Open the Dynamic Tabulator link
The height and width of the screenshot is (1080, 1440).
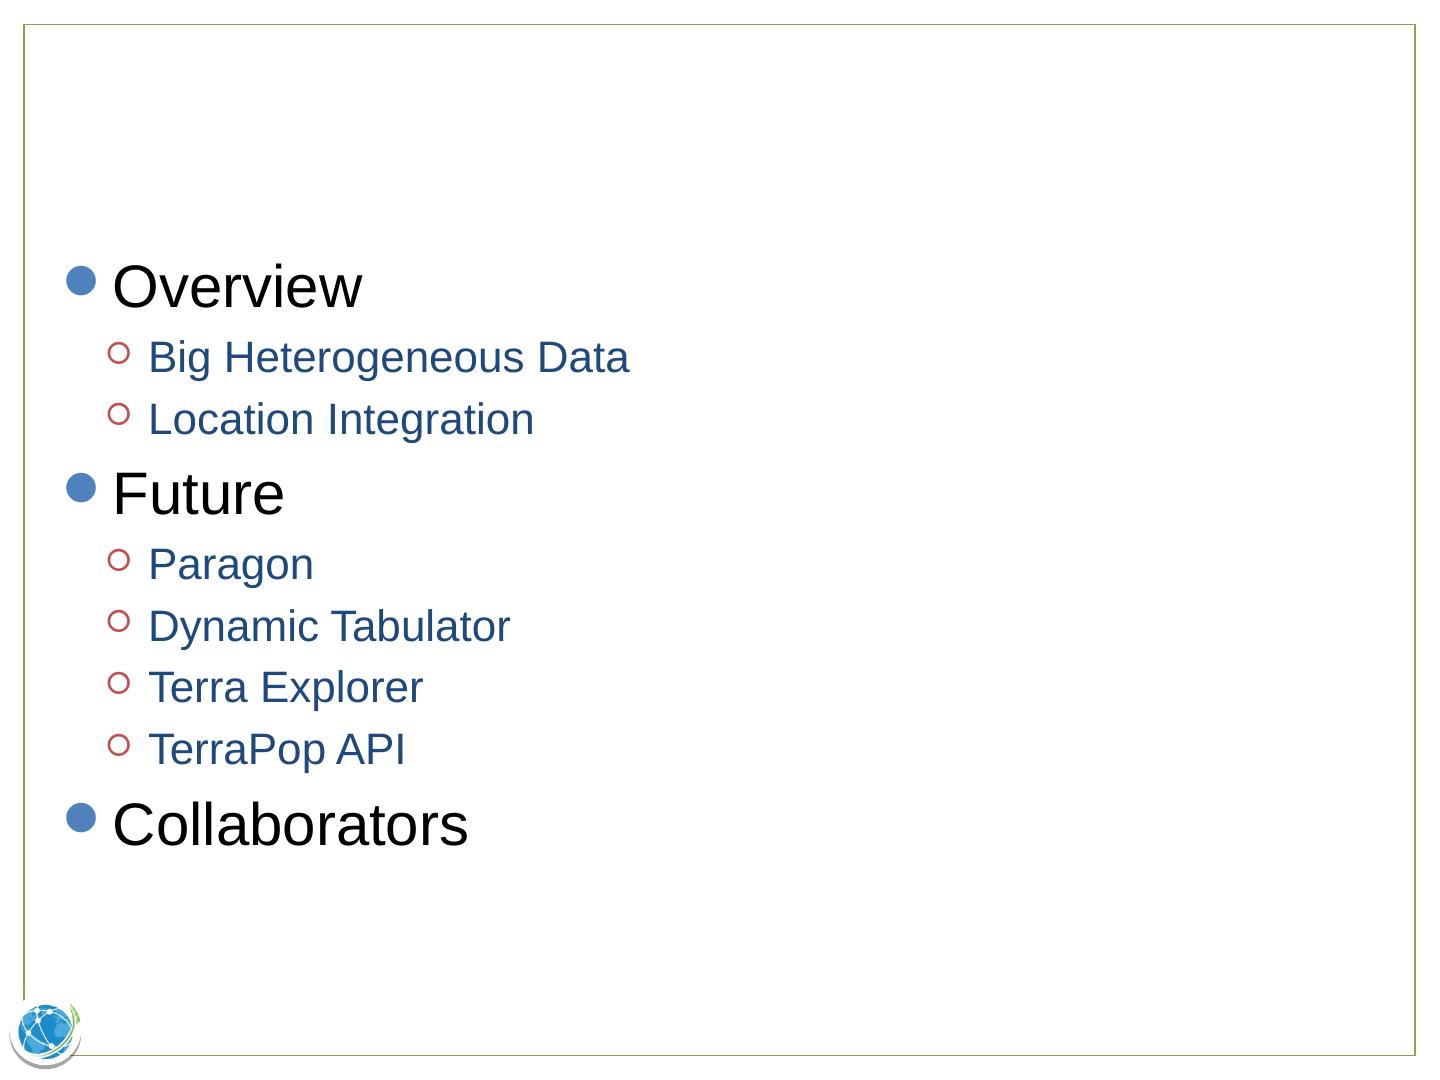point(329,627)
